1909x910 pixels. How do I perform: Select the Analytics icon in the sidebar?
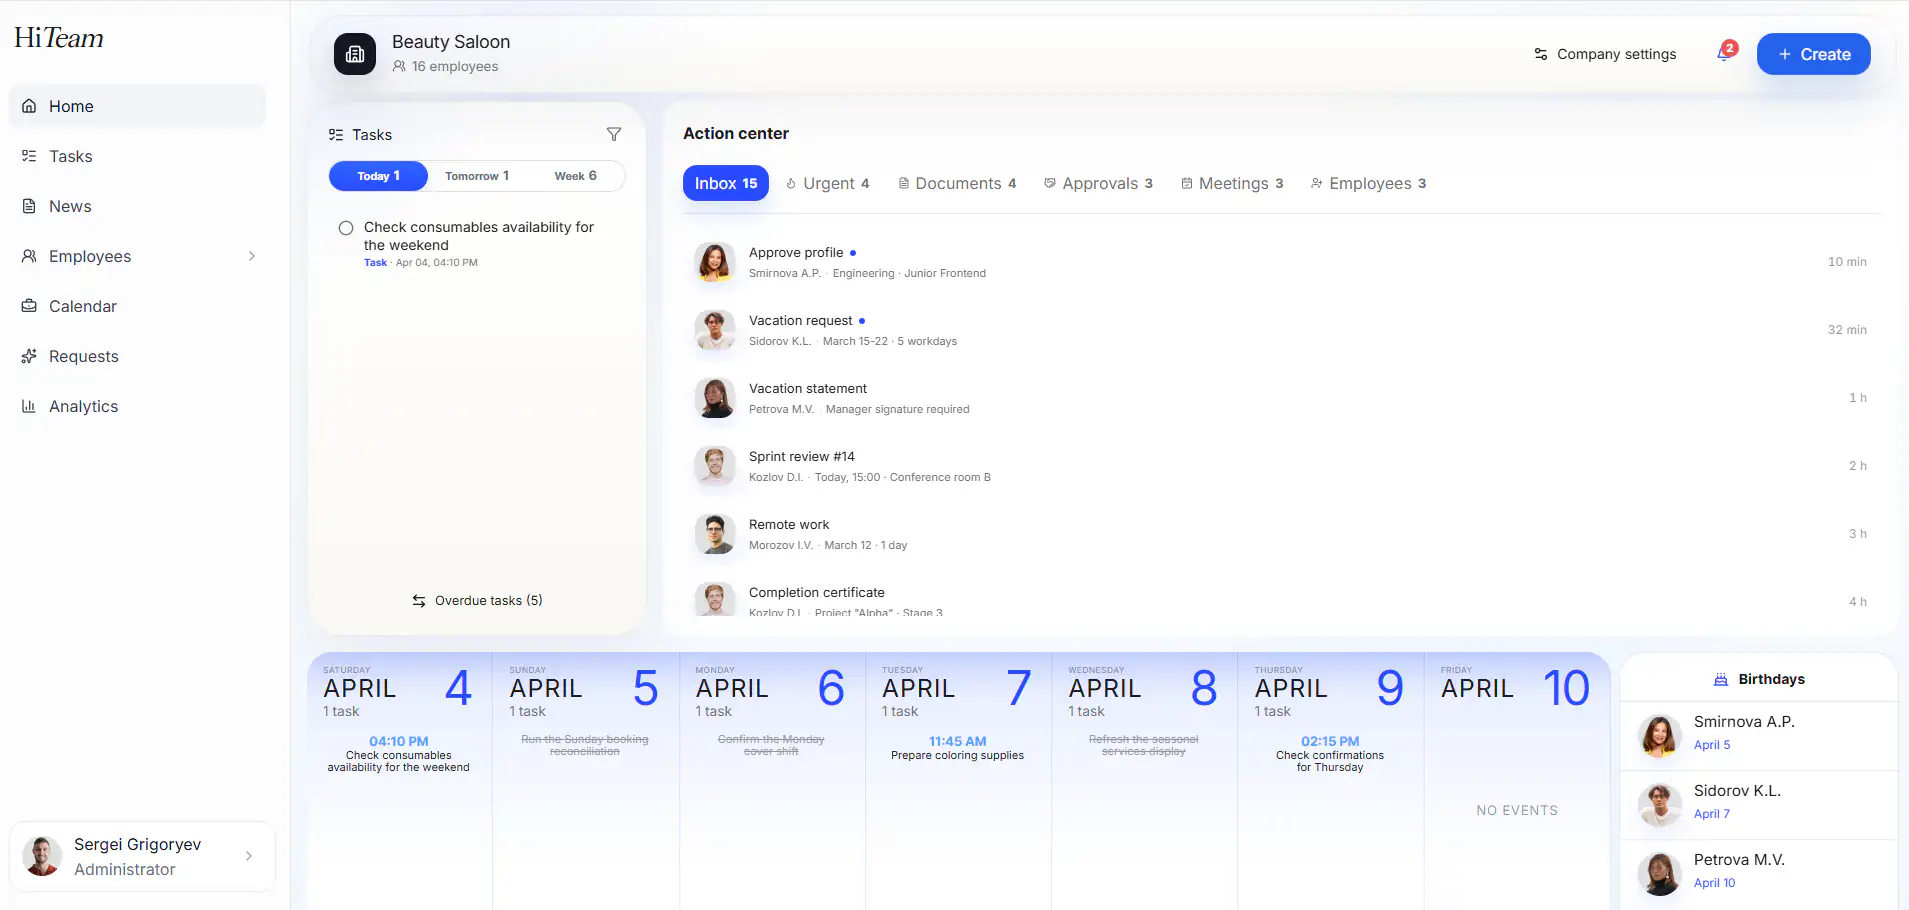coord(30,406)
